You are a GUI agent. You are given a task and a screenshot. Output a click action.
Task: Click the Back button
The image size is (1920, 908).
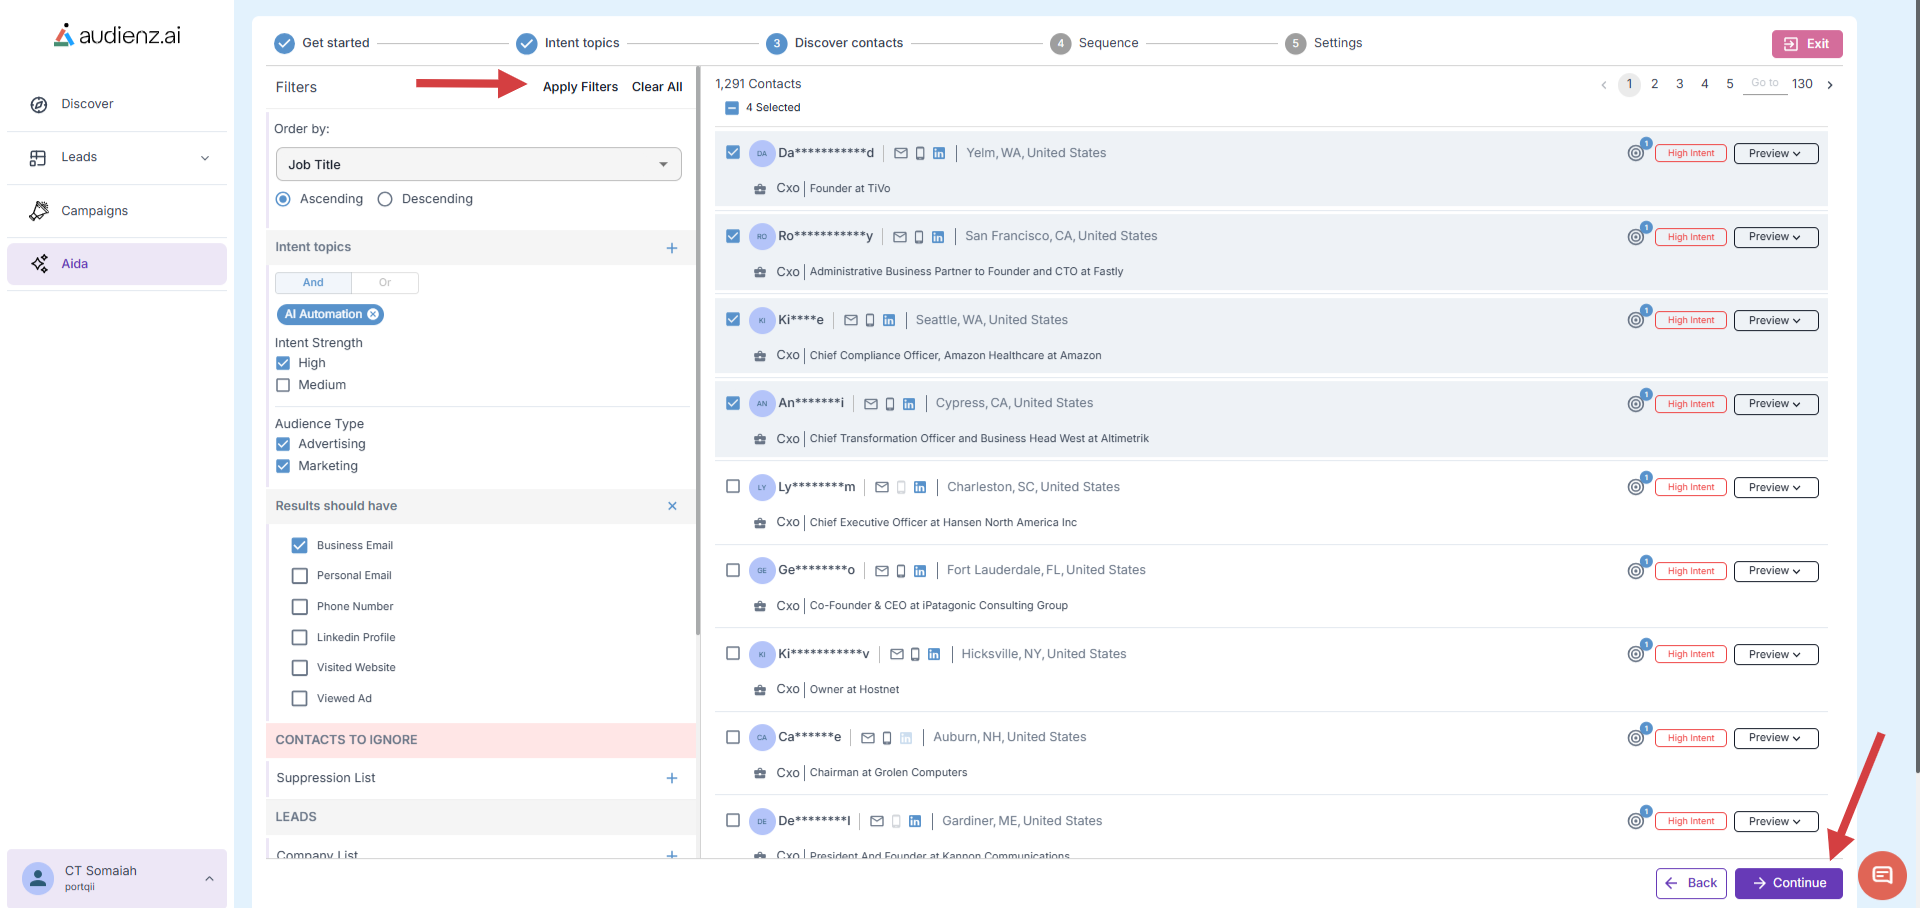pyautogui.click(x=1691, y=883)
